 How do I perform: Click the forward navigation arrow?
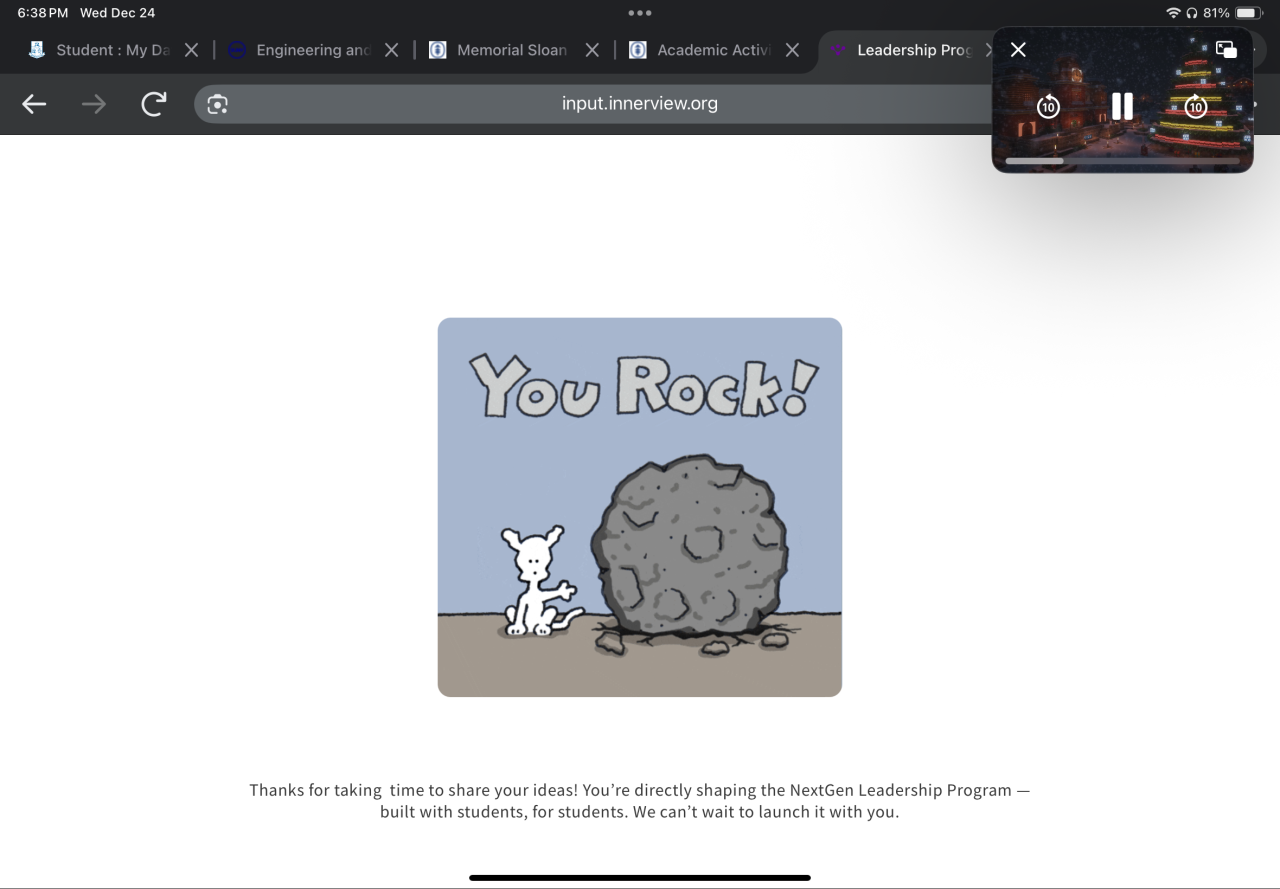click(94, 104)
